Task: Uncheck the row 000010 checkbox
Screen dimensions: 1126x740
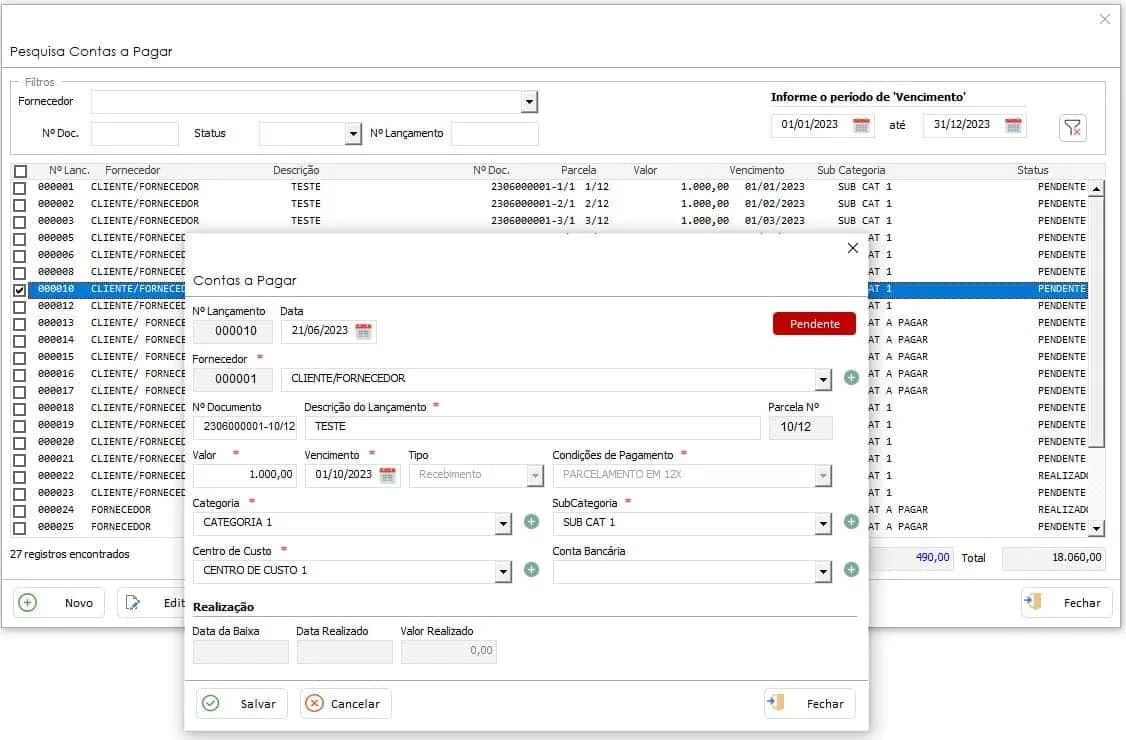Action: click(x=20, y=290)
